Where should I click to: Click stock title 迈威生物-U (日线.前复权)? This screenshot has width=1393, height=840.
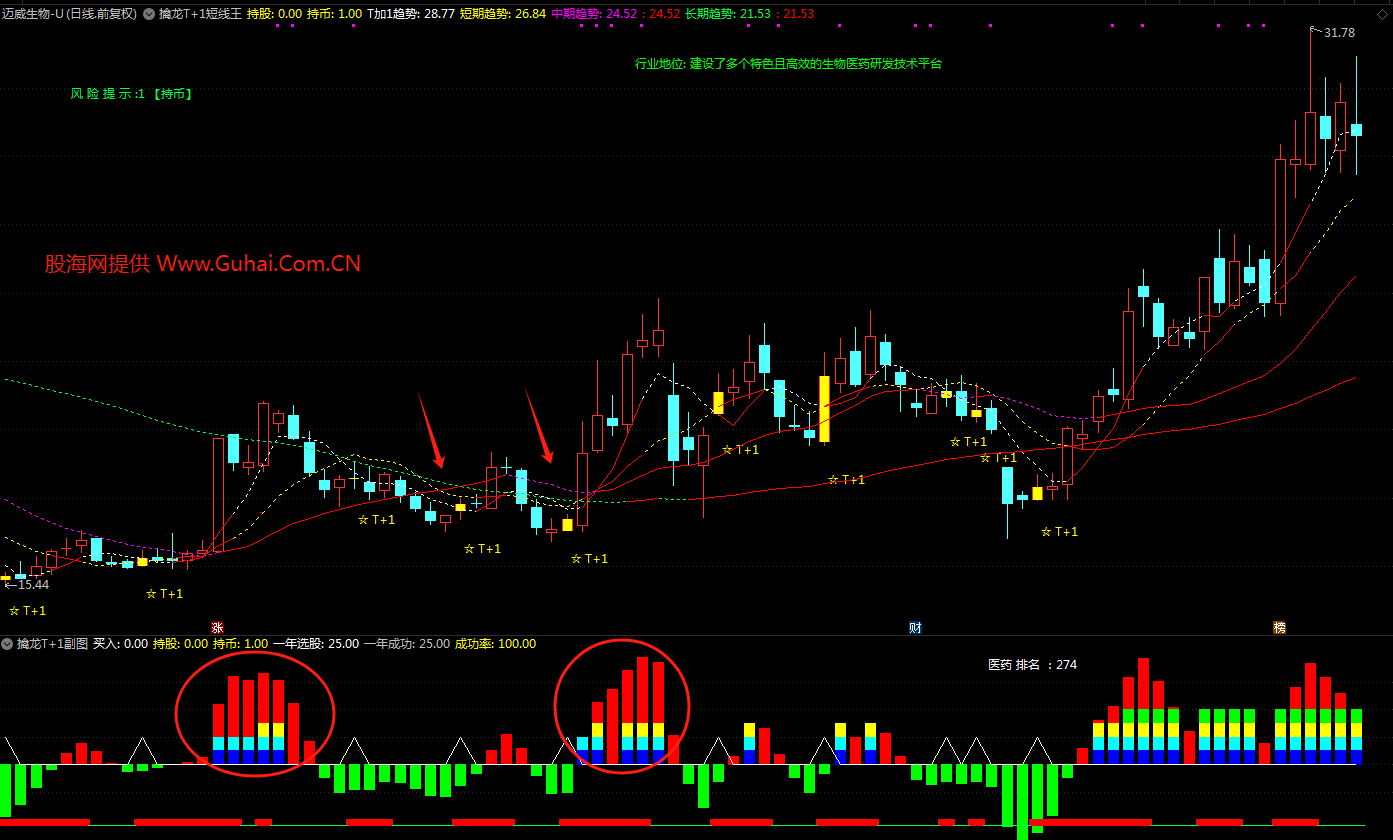point(70,14)
